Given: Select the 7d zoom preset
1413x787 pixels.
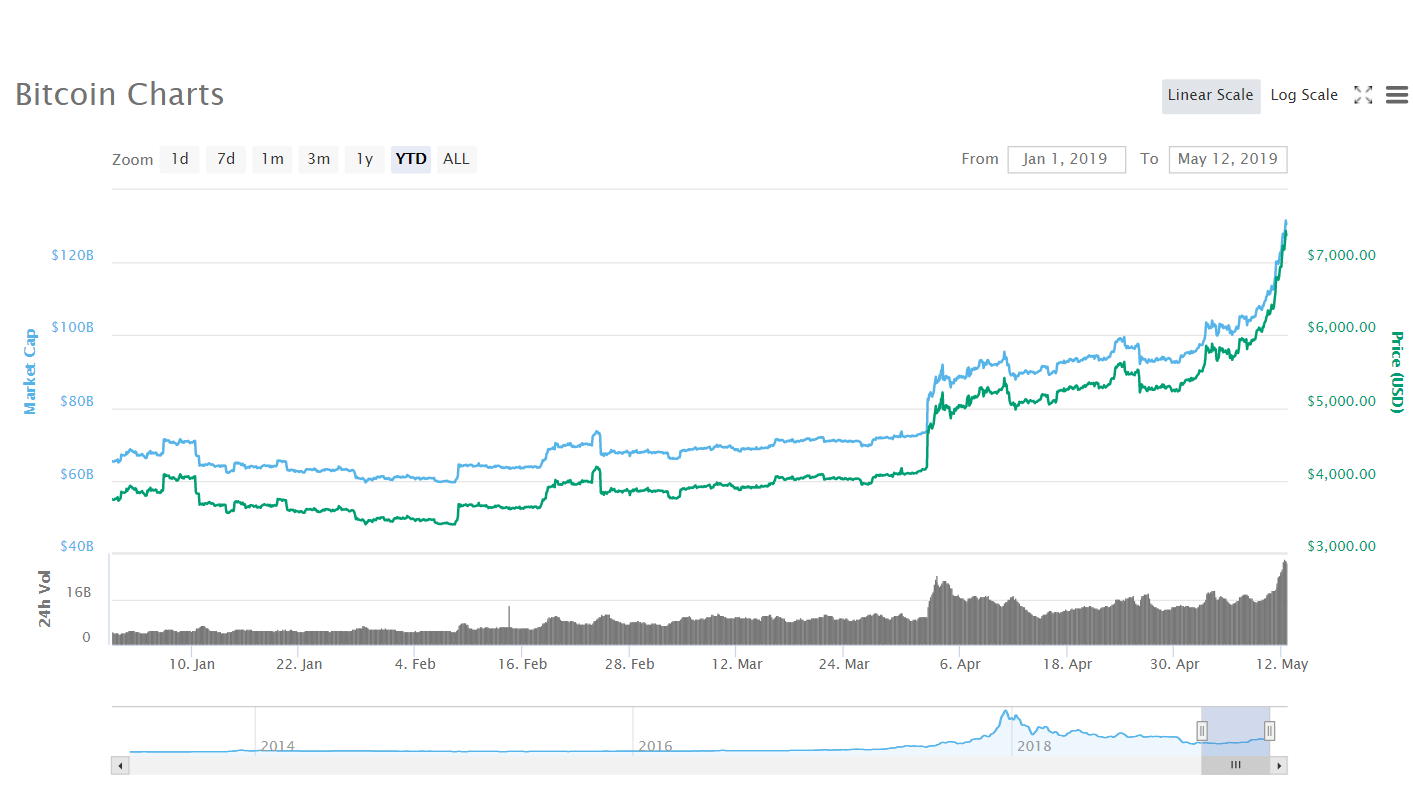Looking at the screenshot, I should click(x=225, y=158).
